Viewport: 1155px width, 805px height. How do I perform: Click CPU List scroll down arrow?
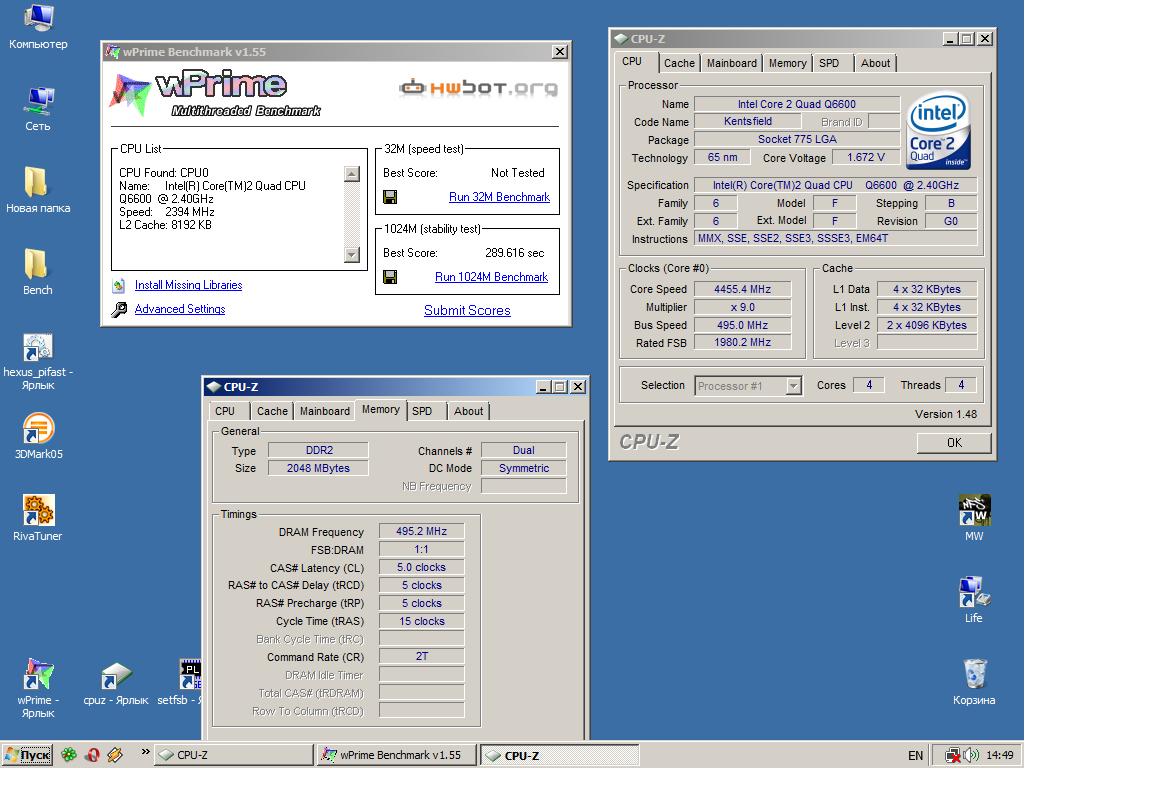click(x=352, y=255)
